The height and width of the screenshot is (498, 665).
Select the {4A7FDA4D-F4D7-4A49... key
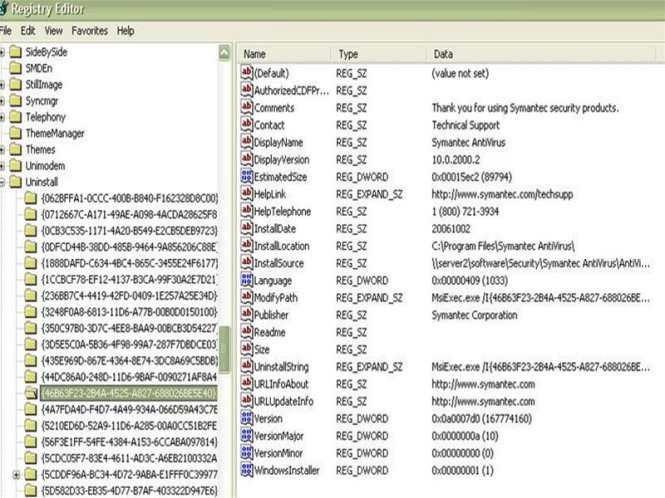(x=129, y=410)
